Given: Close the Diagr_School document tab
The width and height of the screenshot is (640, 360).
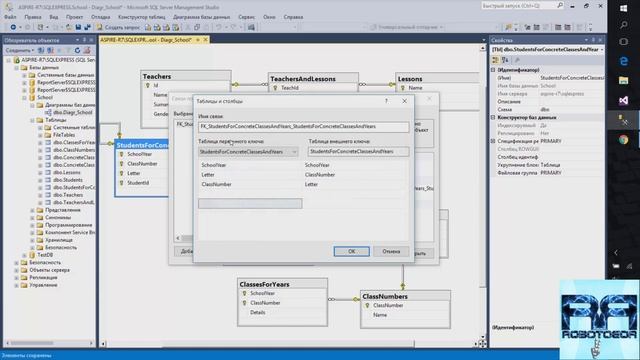Looking at the screenshot, I should click(x=205, y=40).
